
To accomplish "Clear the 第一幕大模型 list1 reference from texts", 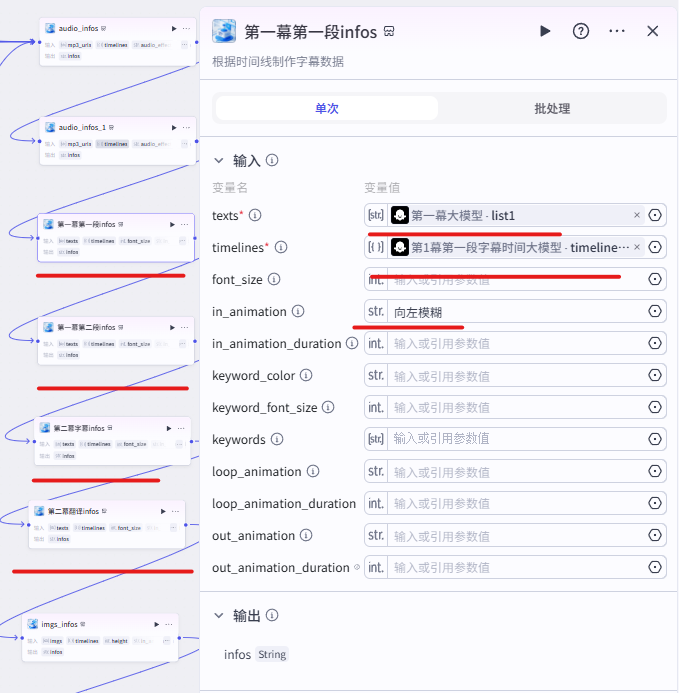I will (637, 215).
